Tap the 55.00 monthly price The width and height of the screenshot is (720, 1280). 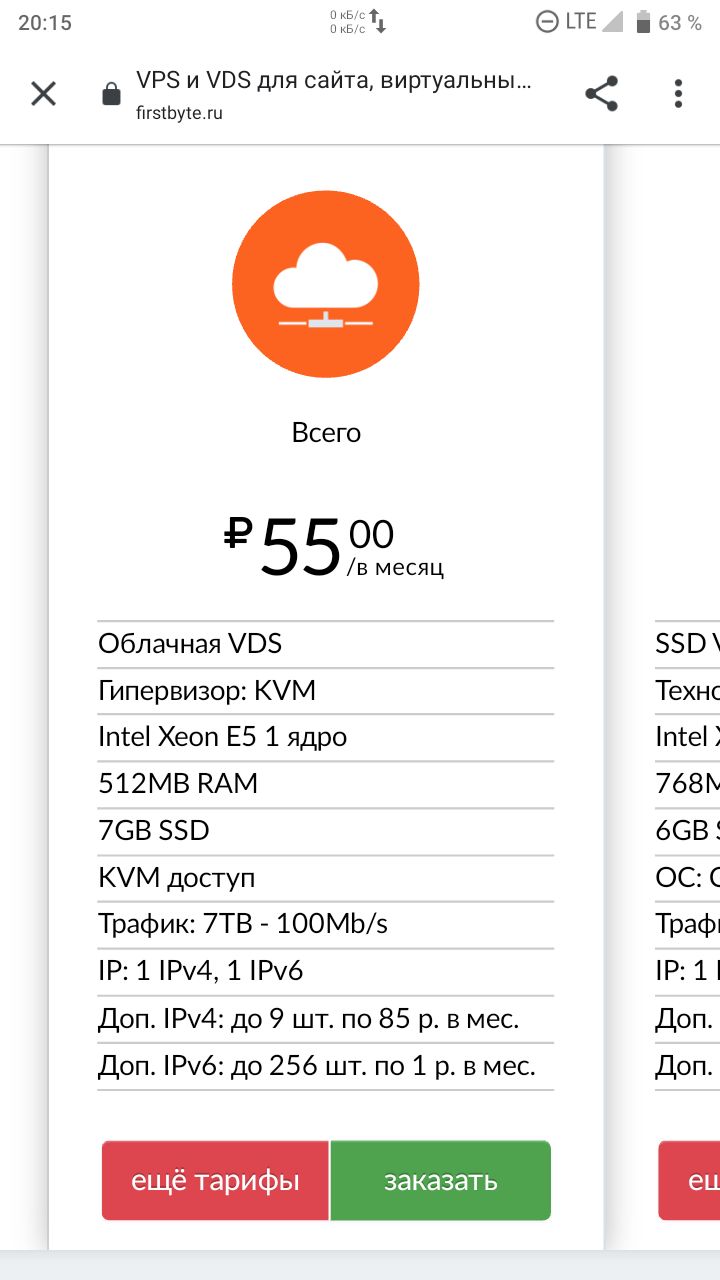click(x=334, y=547)
